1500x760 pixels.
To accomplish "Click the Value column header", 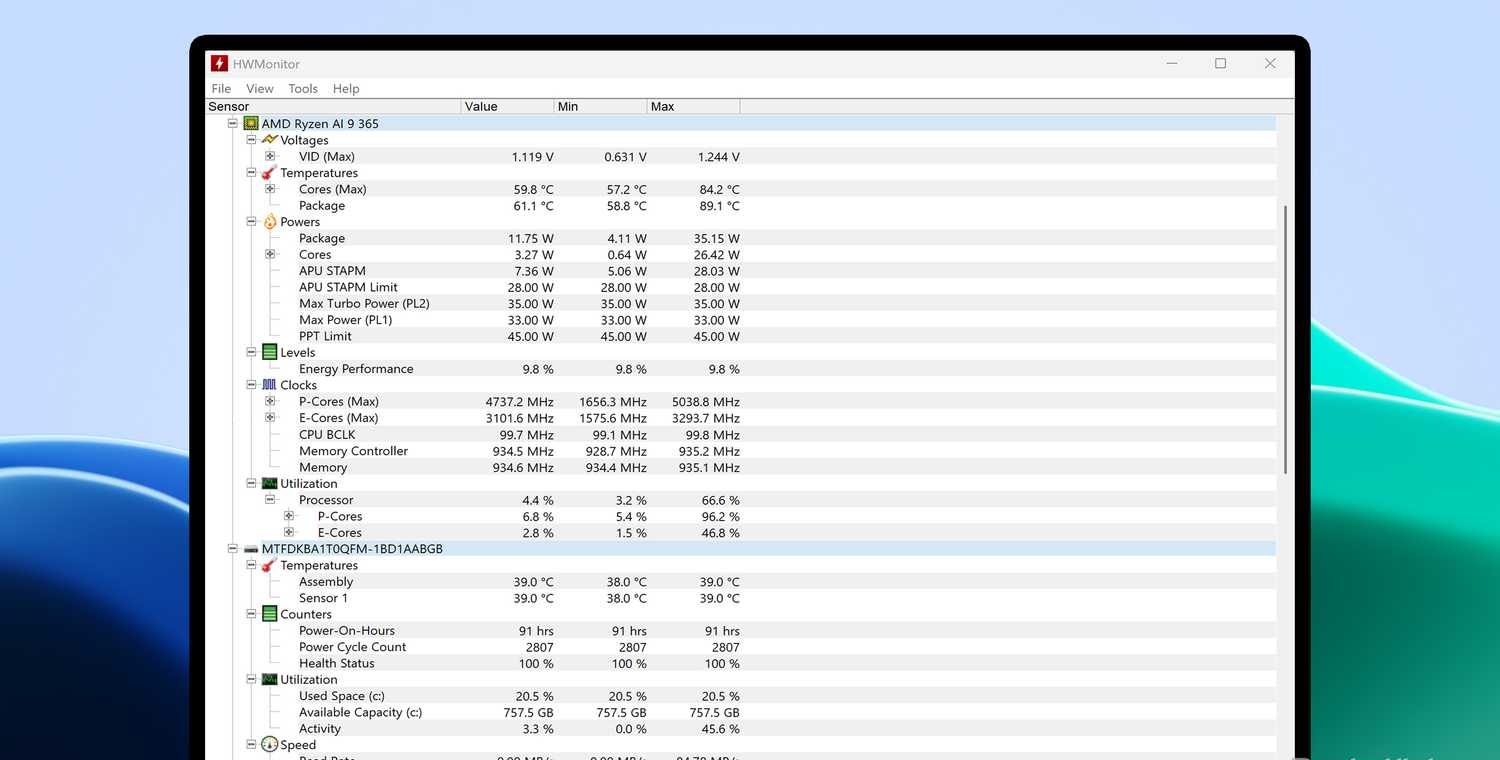I will coord(481,106).
